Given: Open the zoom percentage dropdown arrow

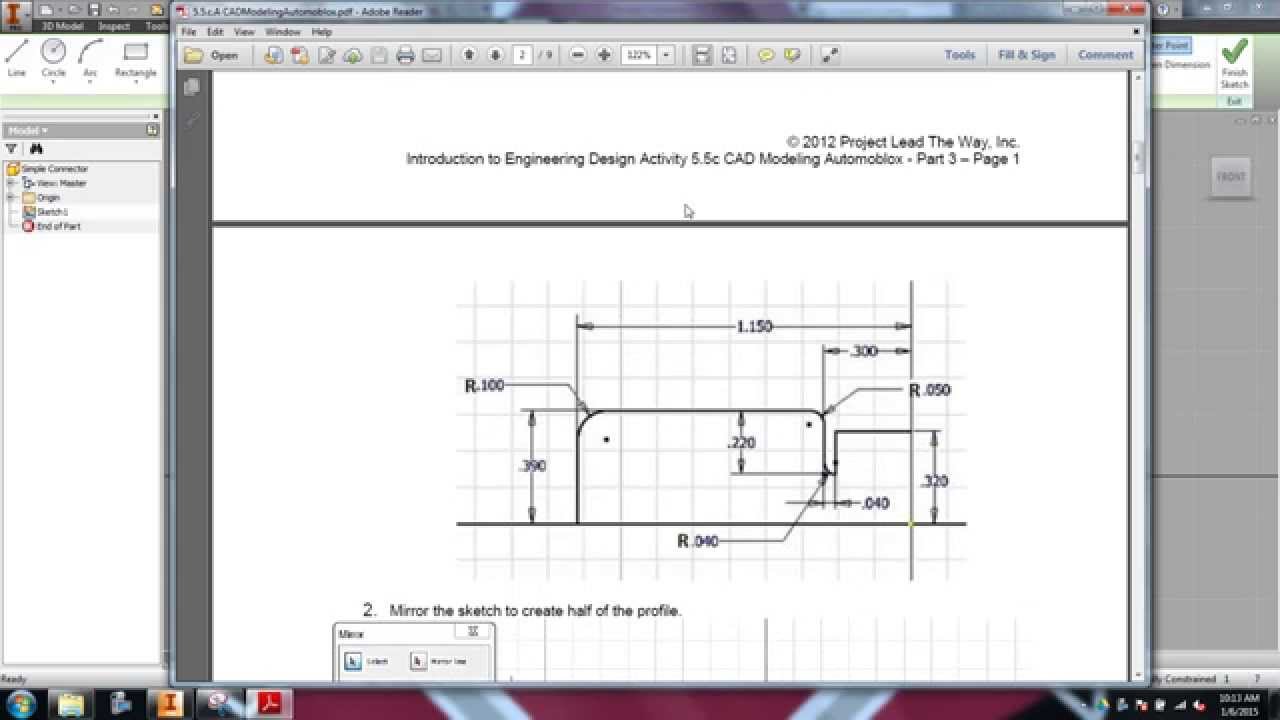Looking at the screenshot, I should point(666,55).
